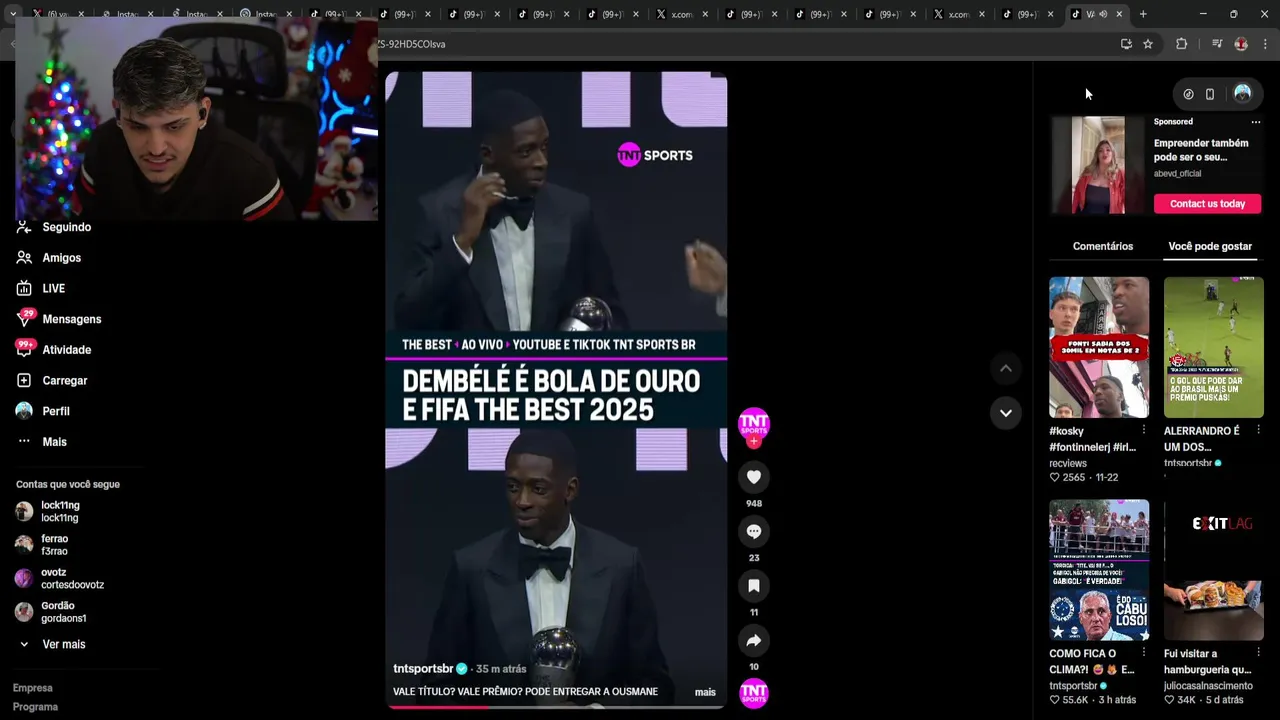1280x720 pixels.
Task: Open sponsored ad video thumbnail
Action: 1098,165
